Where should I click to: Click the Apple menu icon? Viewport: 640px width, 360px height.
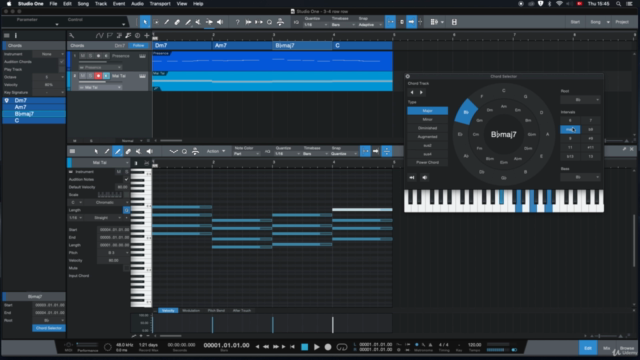[x=9, y=4]
